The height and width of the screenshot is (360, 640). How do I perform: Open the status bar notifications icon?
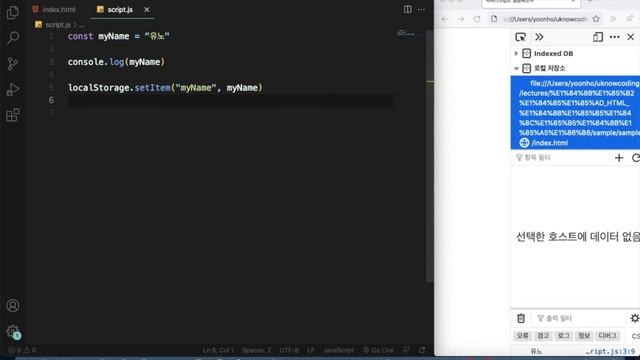[422, 350]
